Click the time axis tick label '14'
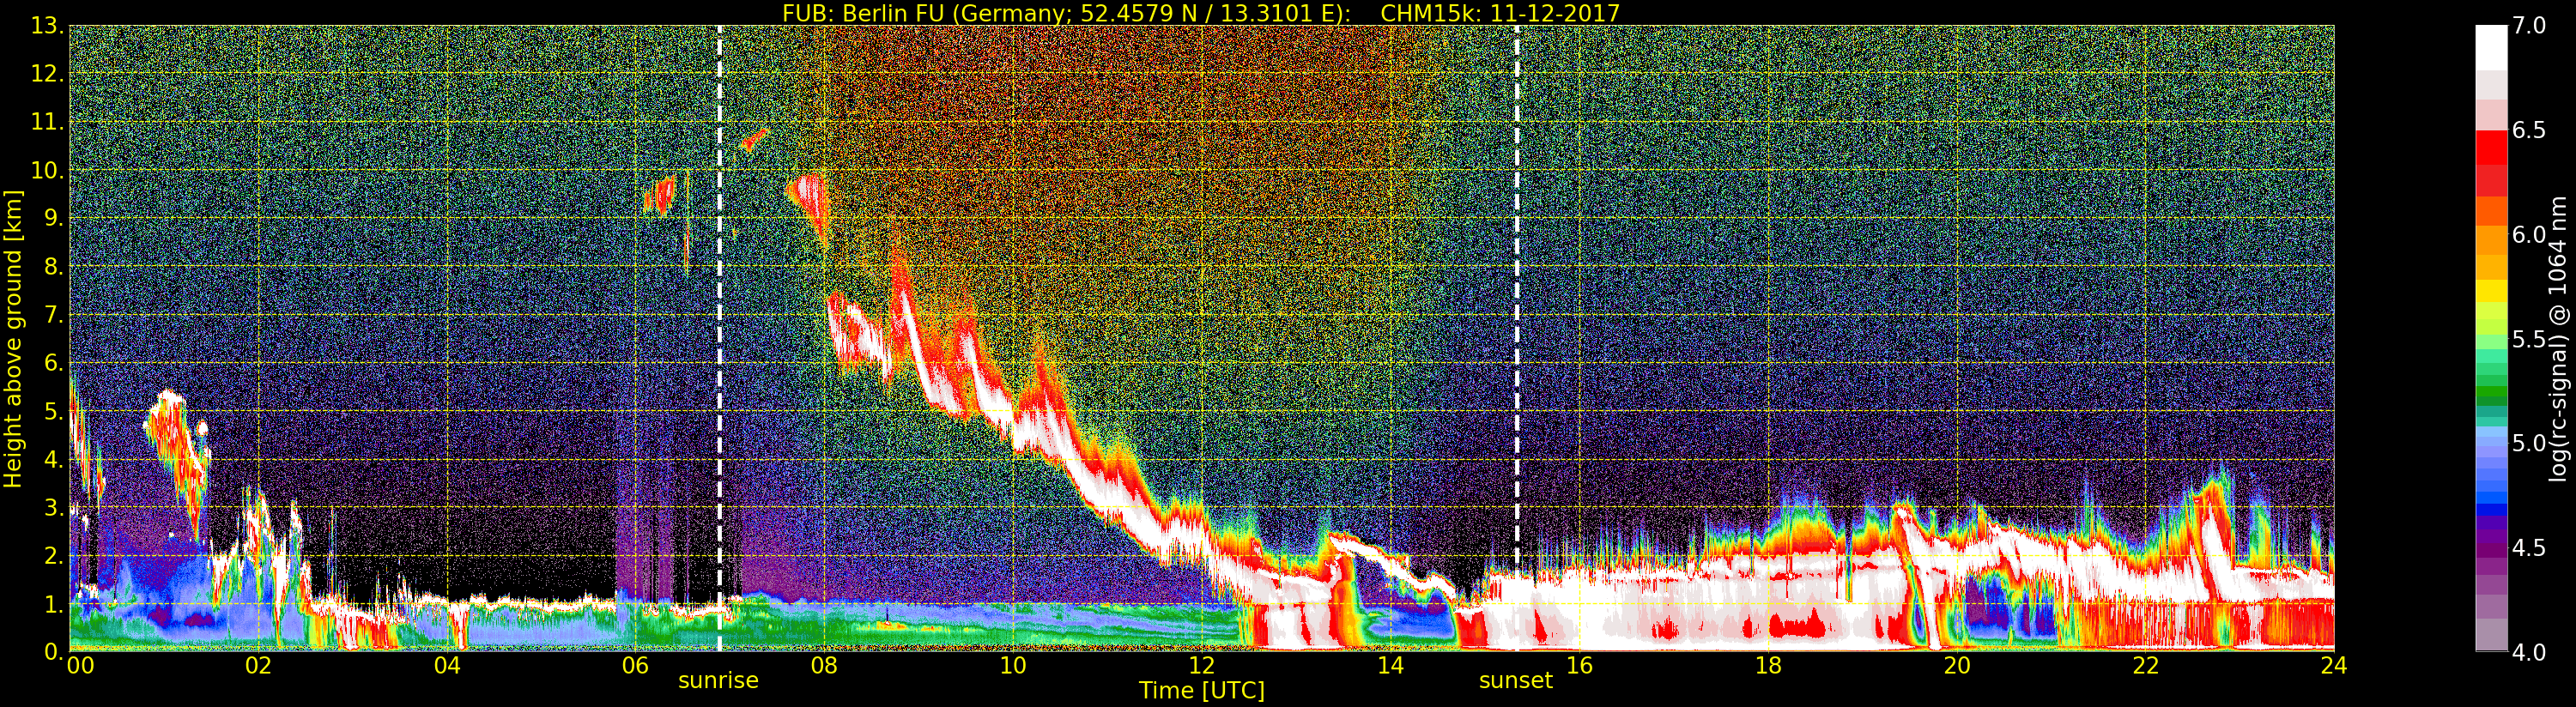This screenshot has width=2576, height=707. pos(1390,665)
